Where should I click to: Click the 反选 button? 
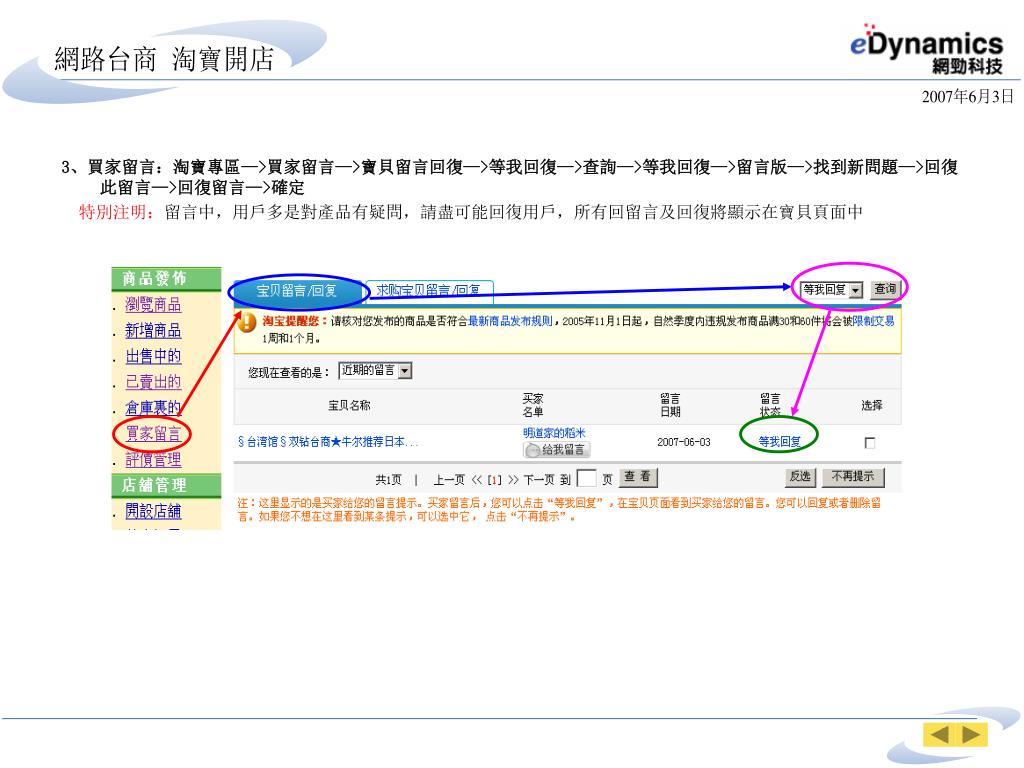tap(800, 477)
